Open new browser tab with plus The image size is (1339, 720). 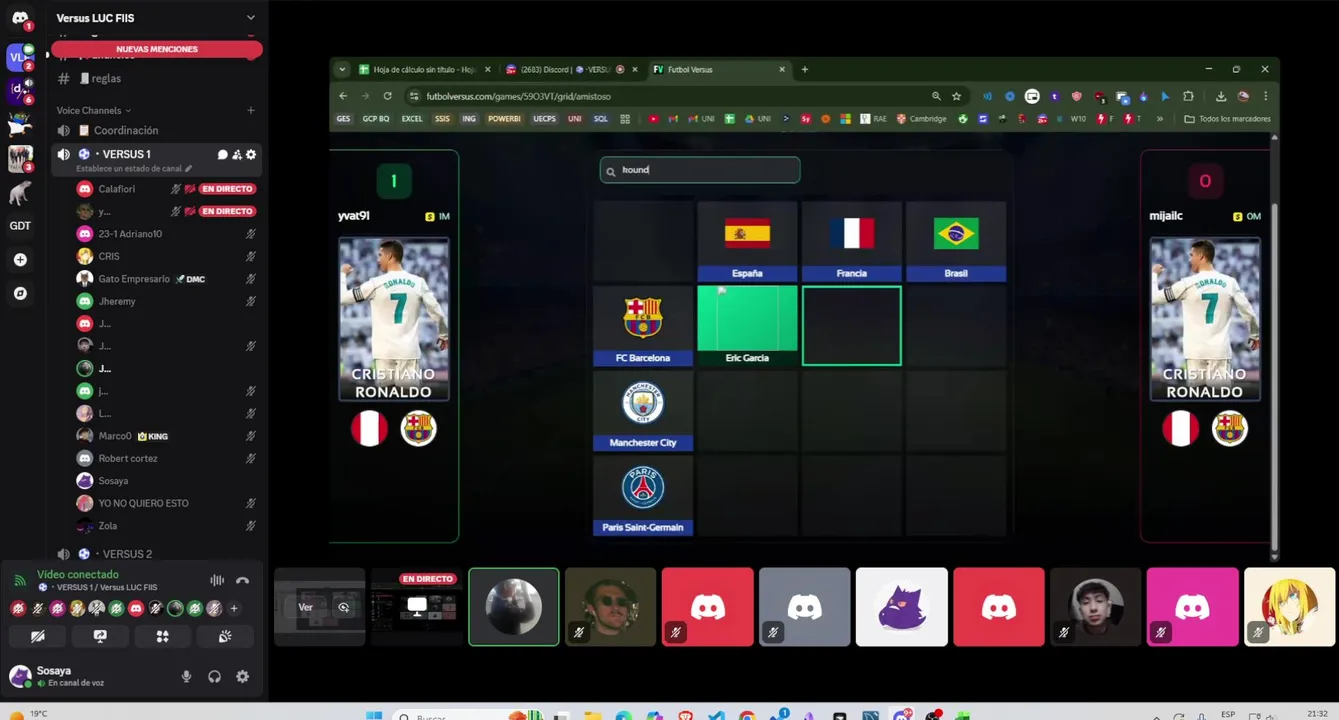(x=805, y=70)
